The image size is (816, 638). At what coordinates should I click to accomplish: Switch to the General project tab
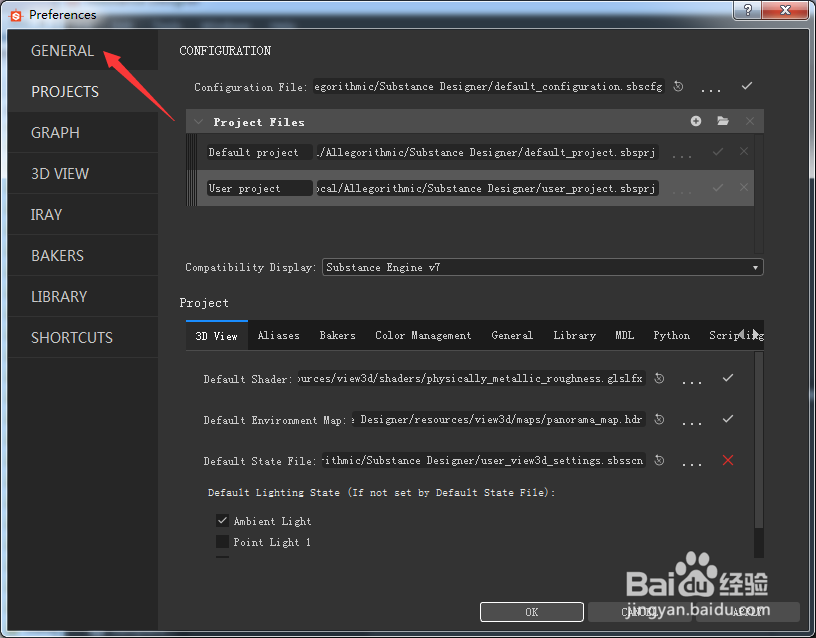512,336
